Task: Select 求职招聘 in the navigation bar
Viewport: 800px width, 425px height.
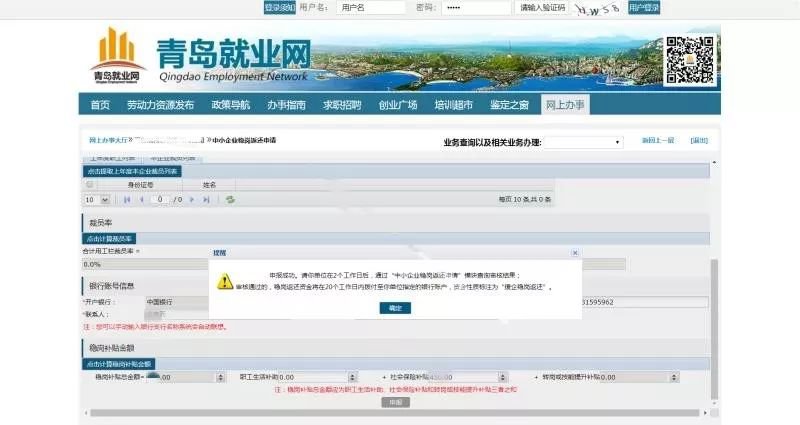Action: point(342,105)
